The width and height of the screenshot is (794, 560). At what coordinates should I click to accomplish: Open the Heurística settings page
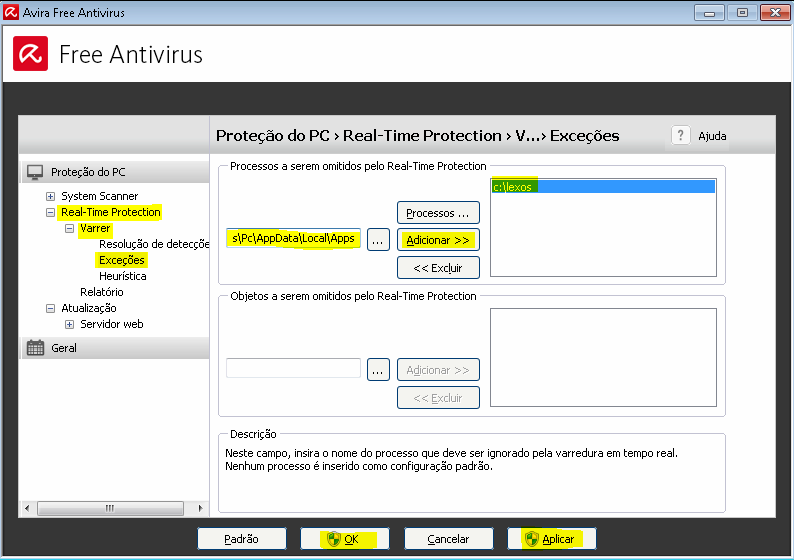(x=123, y=276)
